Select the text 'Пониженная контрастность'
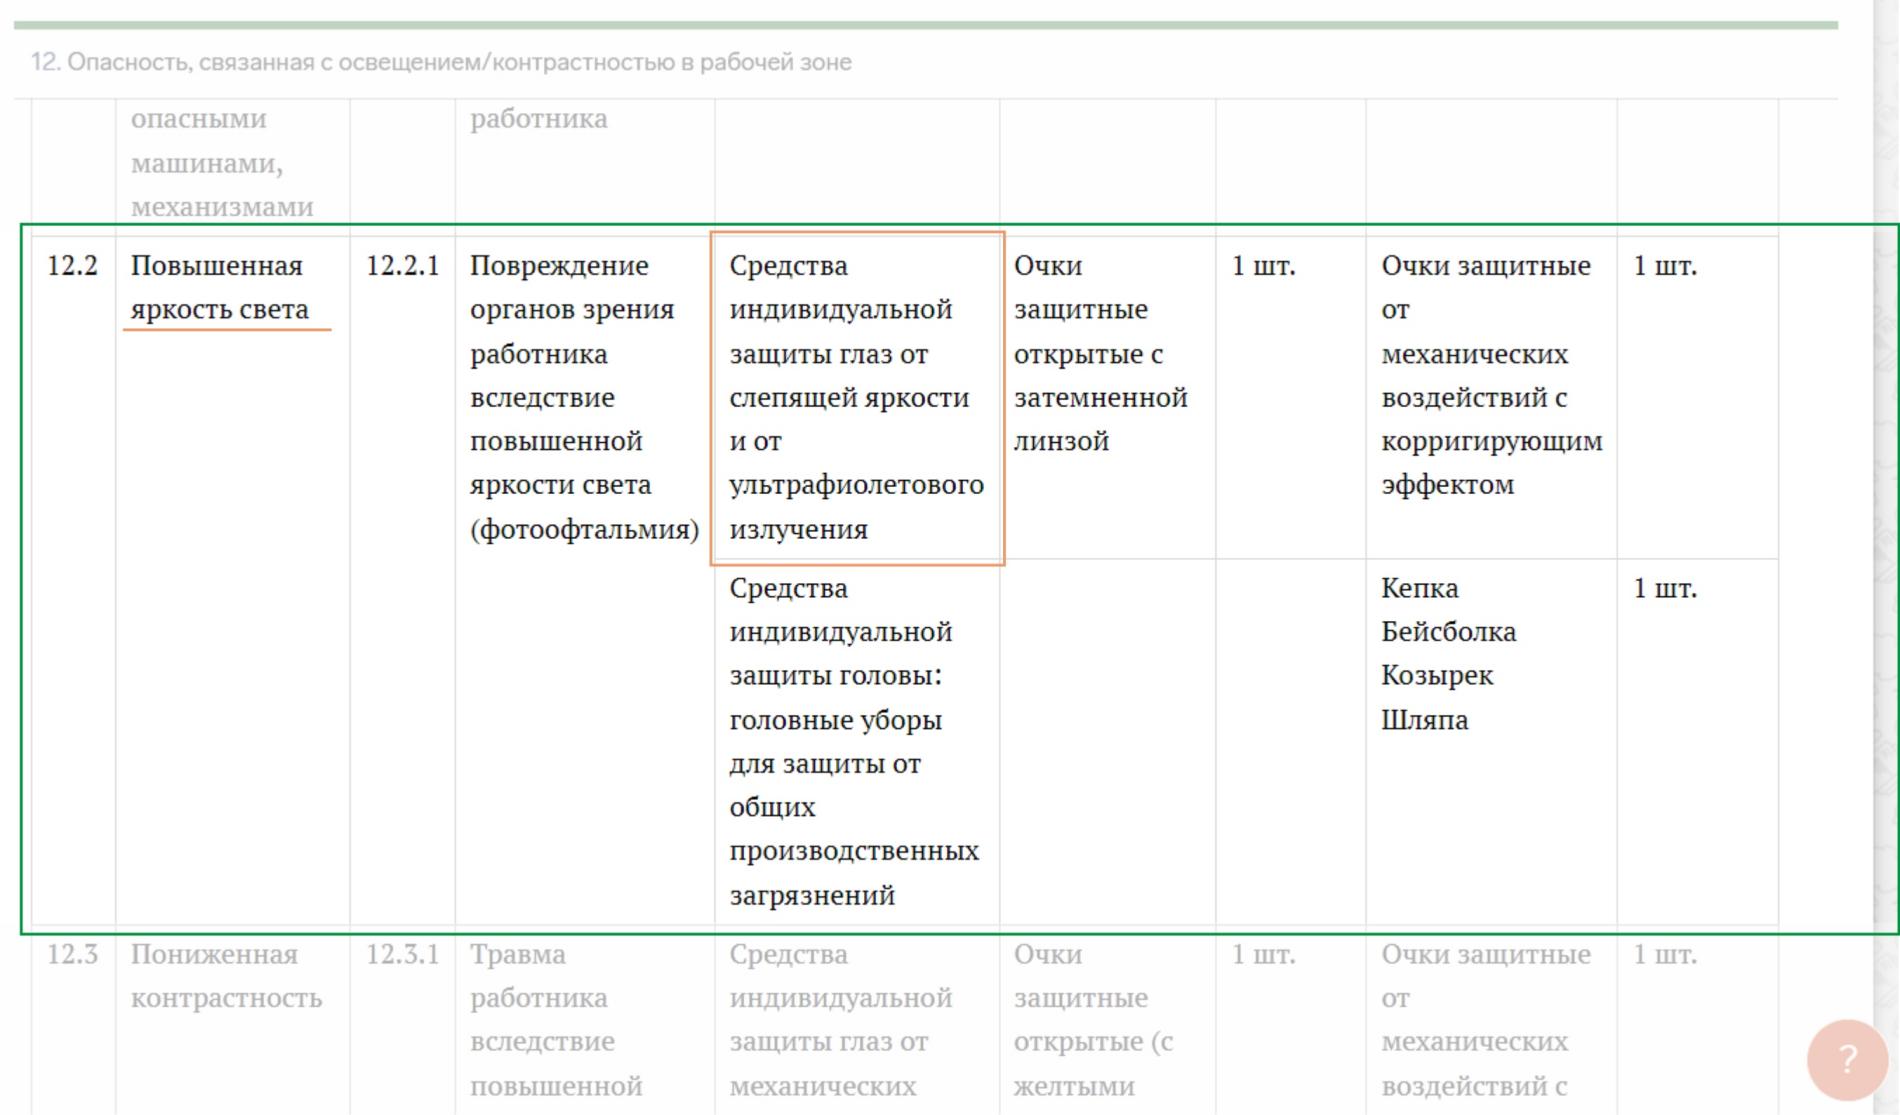Viewport: 1900px width, 1115px height. coord(227,976)
